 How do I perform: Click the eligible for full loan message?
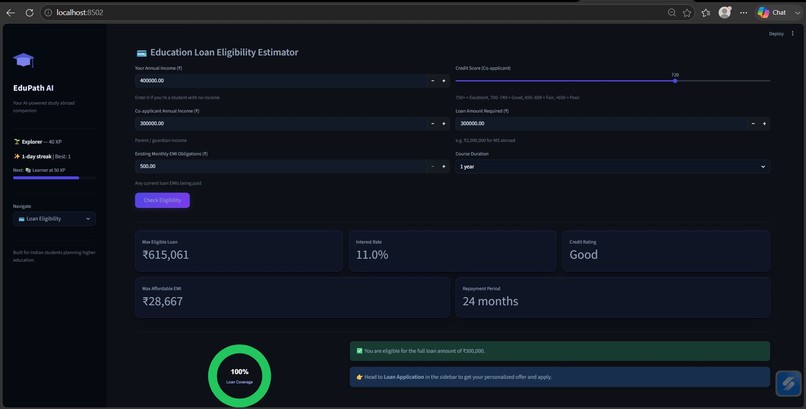coord(560,351)
